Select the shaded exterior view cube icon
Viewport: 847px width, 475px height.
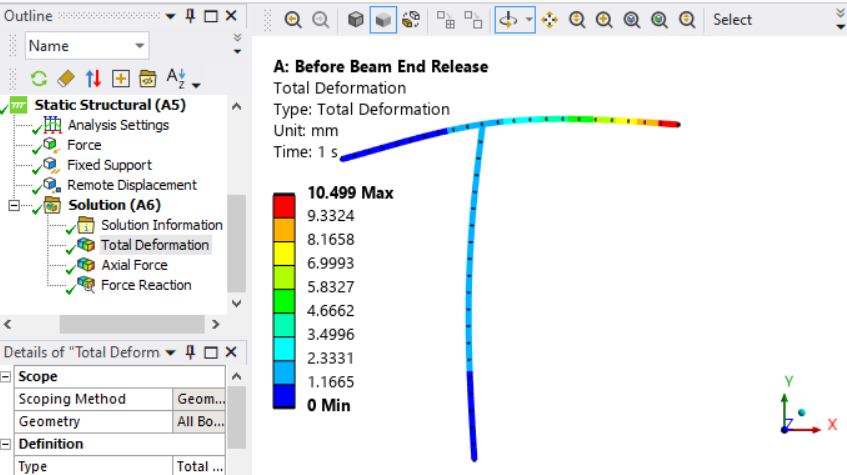point(383,20)
